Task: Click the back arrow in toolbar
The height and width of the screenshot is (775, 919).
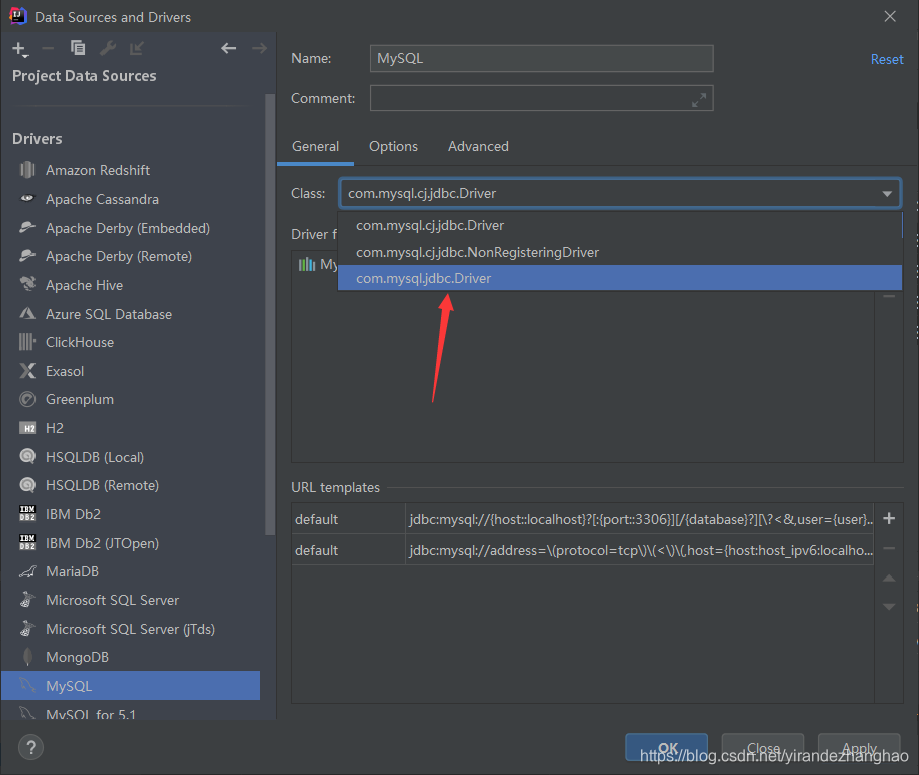Action: 229,48
